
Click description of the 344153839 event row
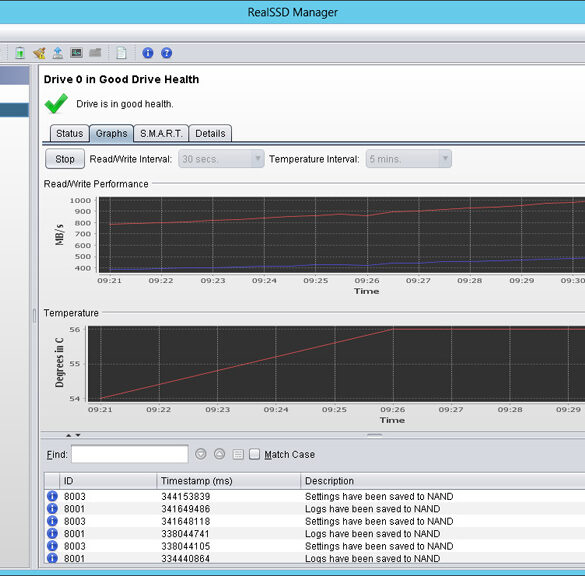click(x=379, y=497)
